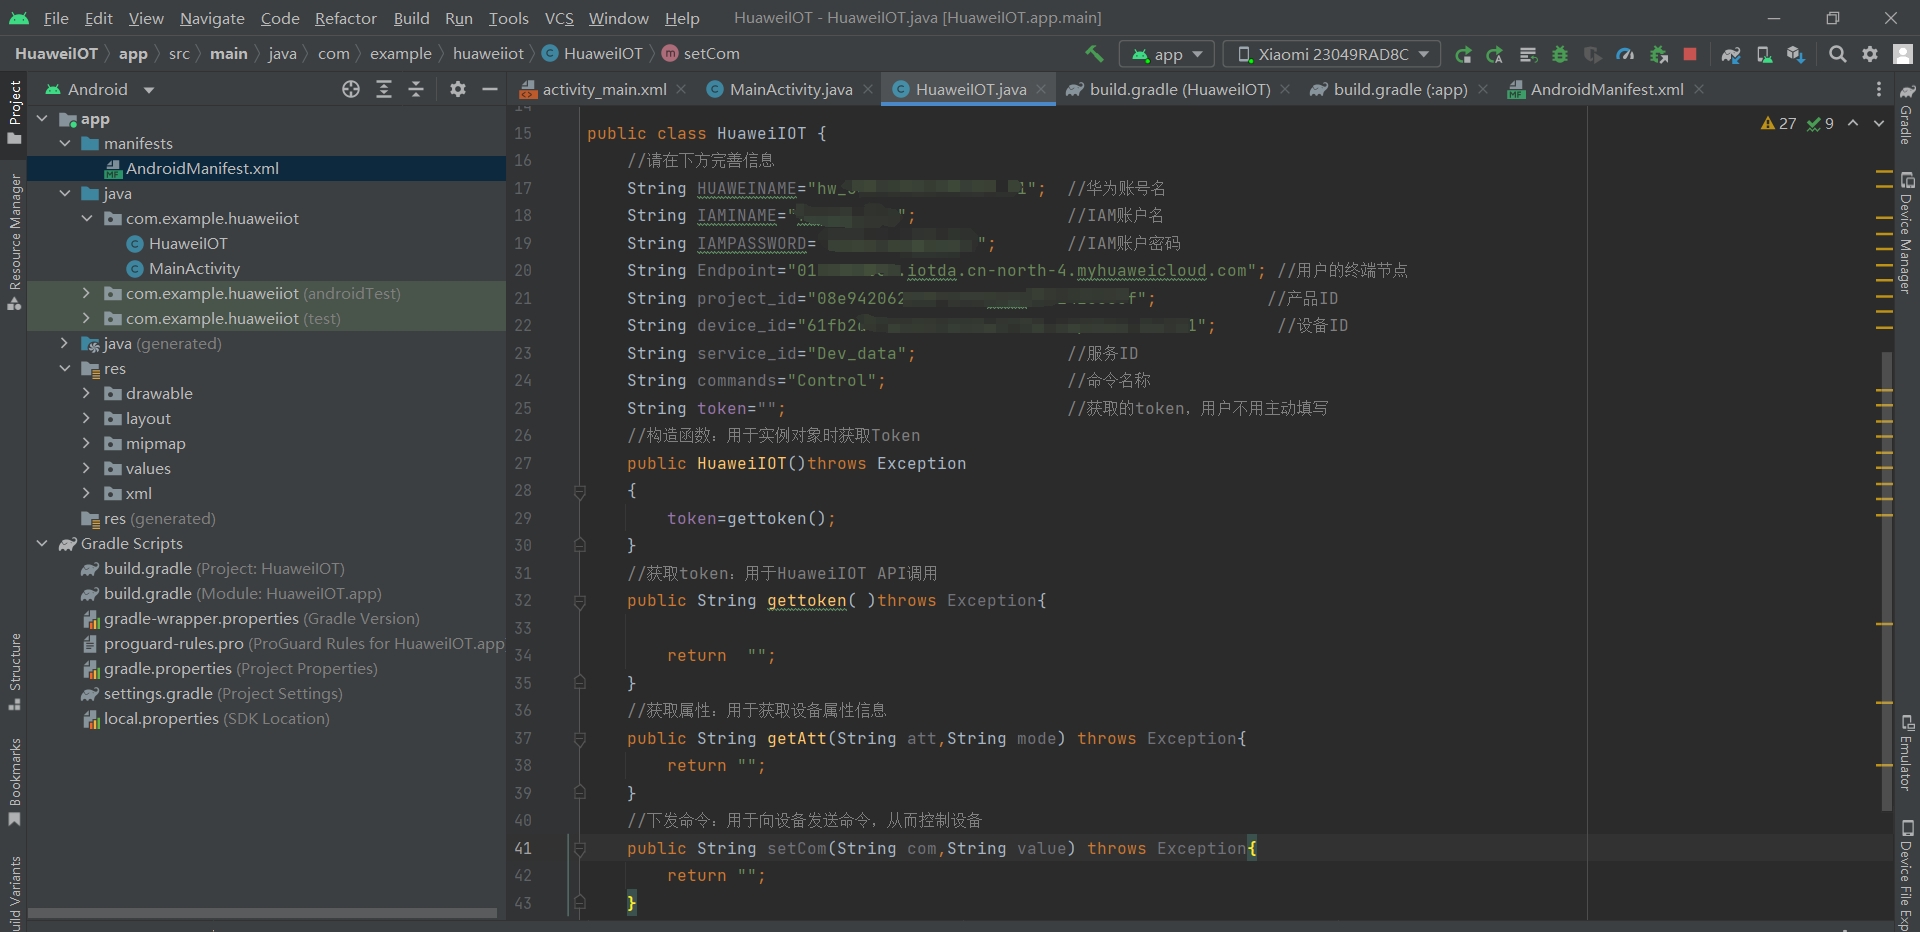Open Project panel options gear
This screenshot has width=1920, height=932.
(458, 89)
